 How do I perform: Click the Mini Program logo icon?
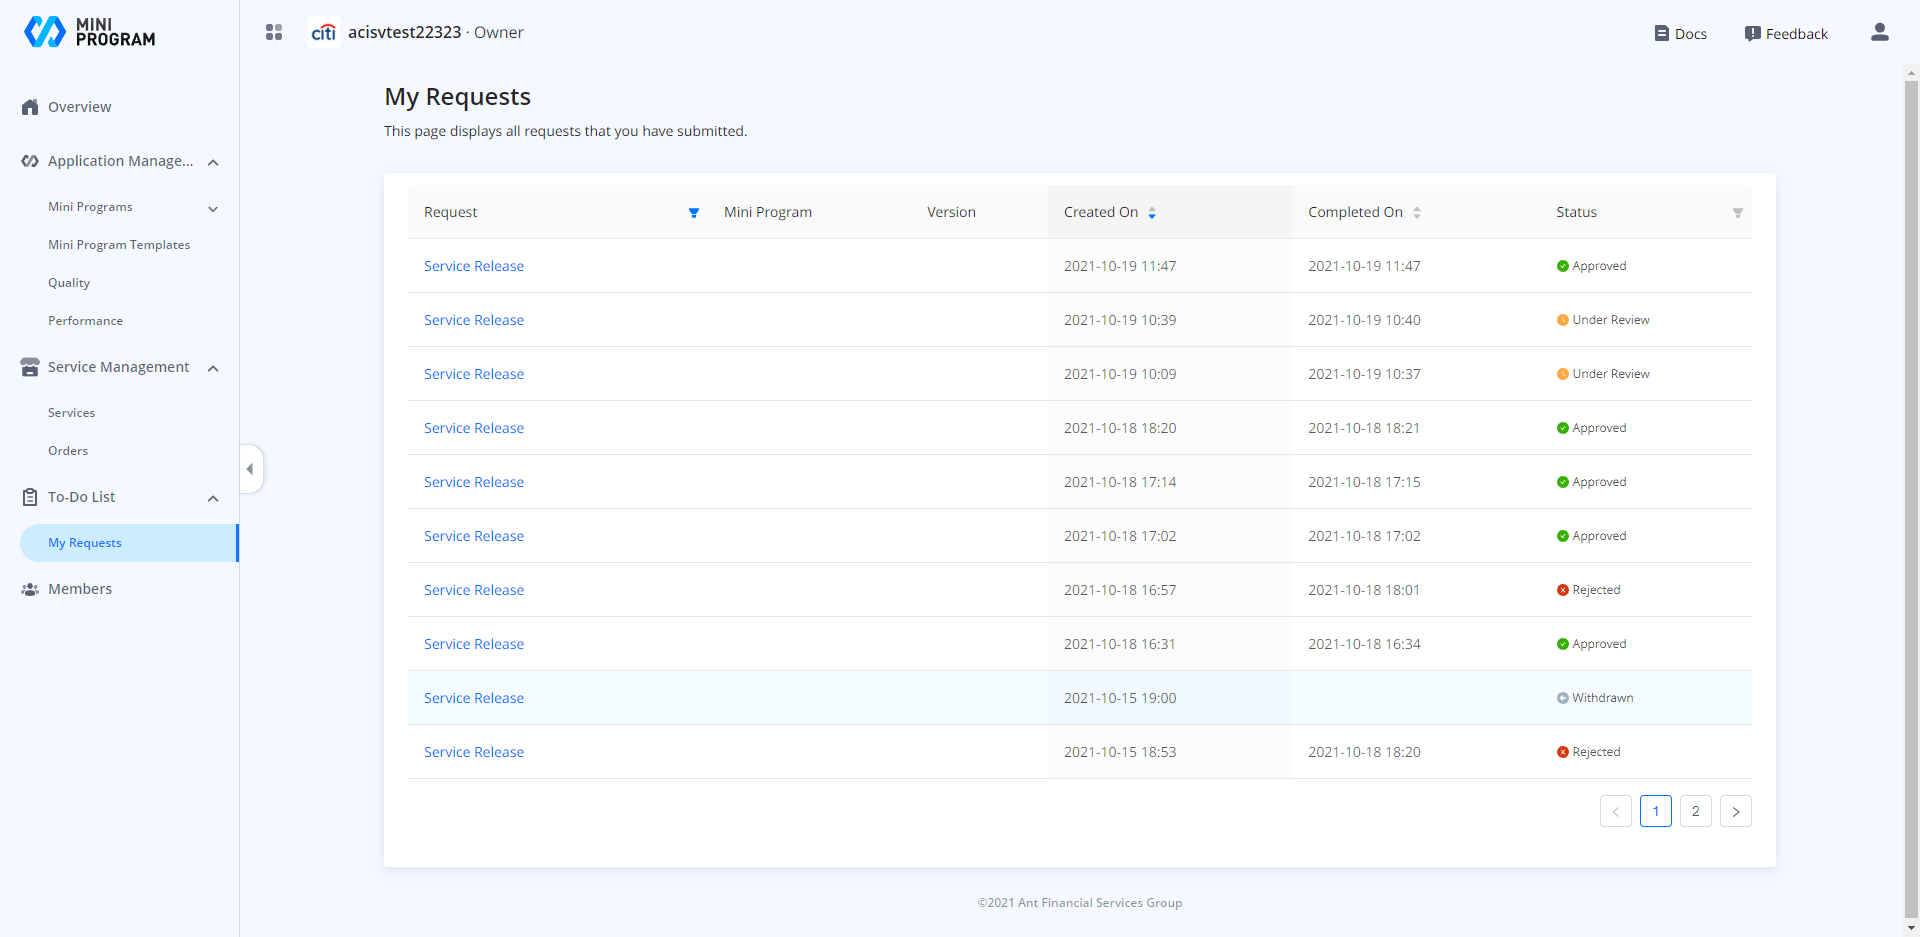[x=45, y=32]
